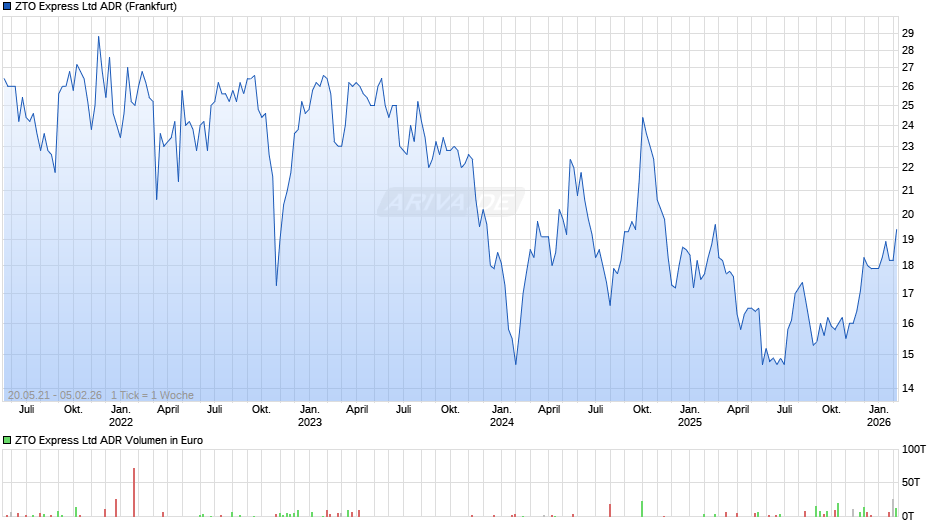Viewport: 940px width, 526px height.
Task: Click the '1 Tick = 1 Woche' label
Action: point(152,395)
